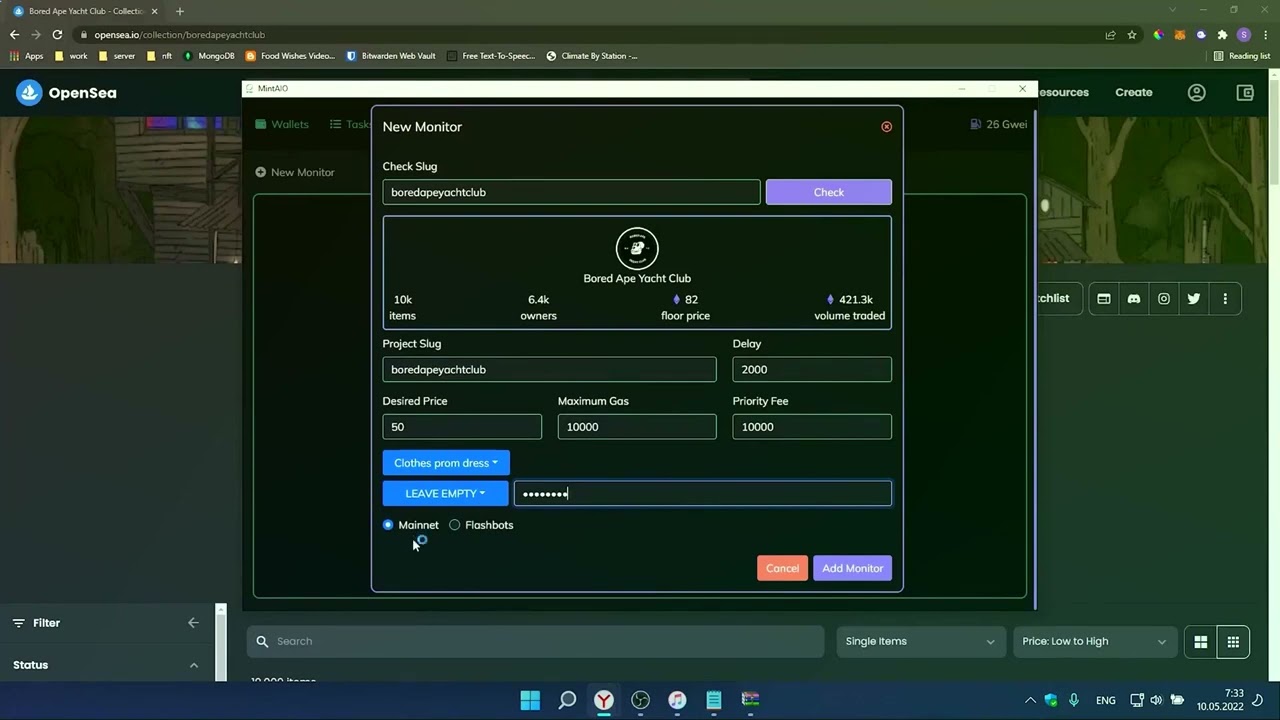Open the Apps bookmarks shortcut
Viewport: 1280px width, 720px height.
coord(27,56)
